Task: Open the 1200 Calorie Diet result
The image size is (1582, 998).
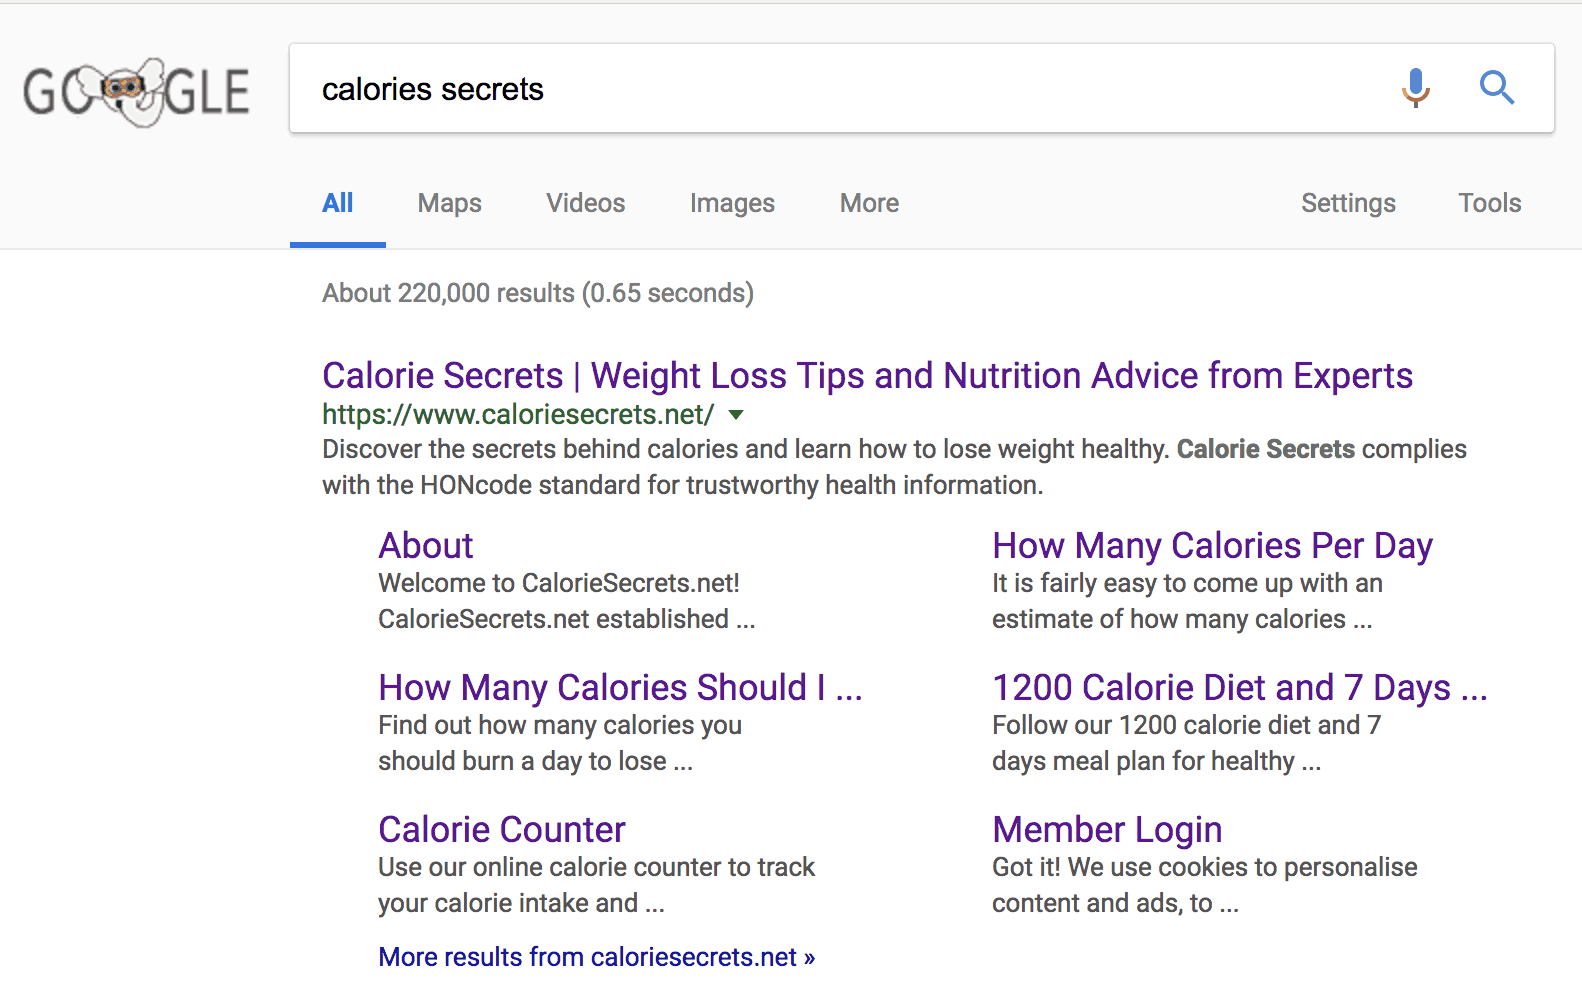Action: 1240,687
